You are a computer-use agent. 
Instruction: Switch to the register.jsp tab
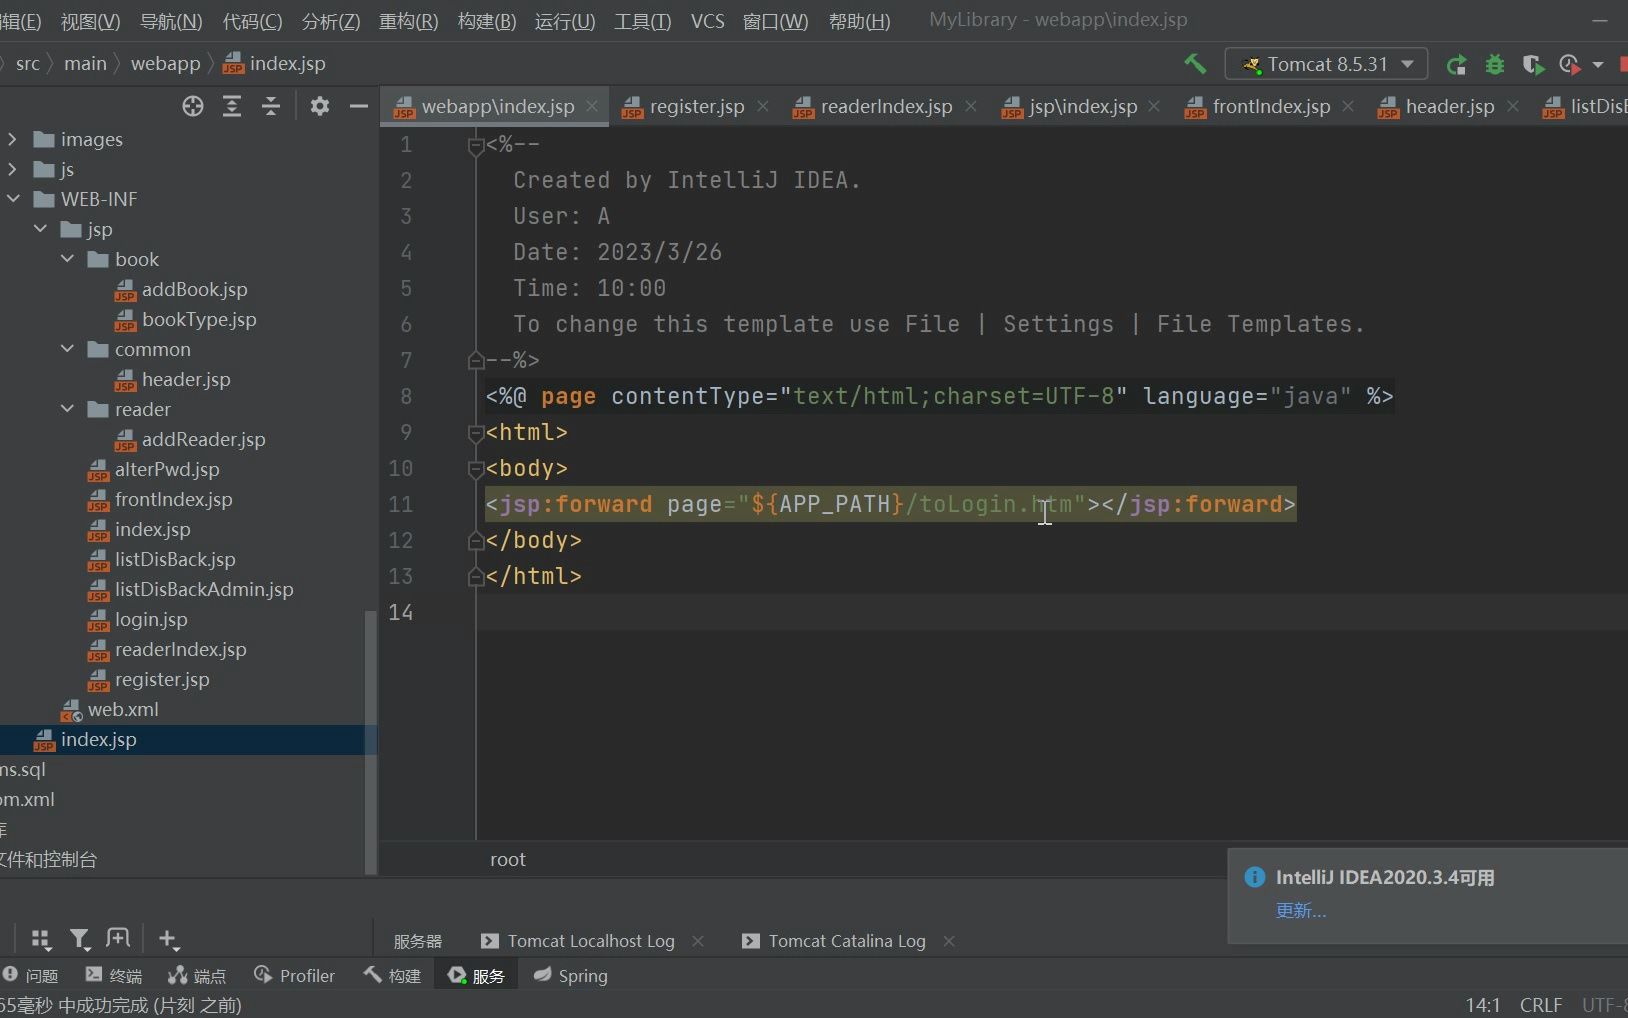tap(696, 106)
